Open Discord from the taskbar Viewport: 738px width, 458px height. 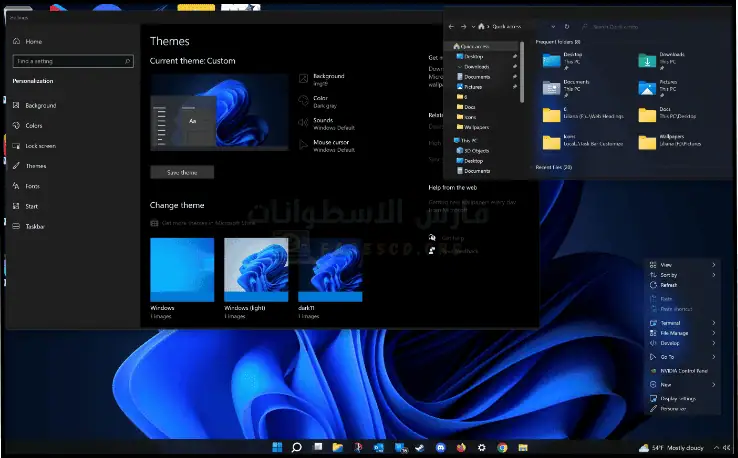coord(440,448)
